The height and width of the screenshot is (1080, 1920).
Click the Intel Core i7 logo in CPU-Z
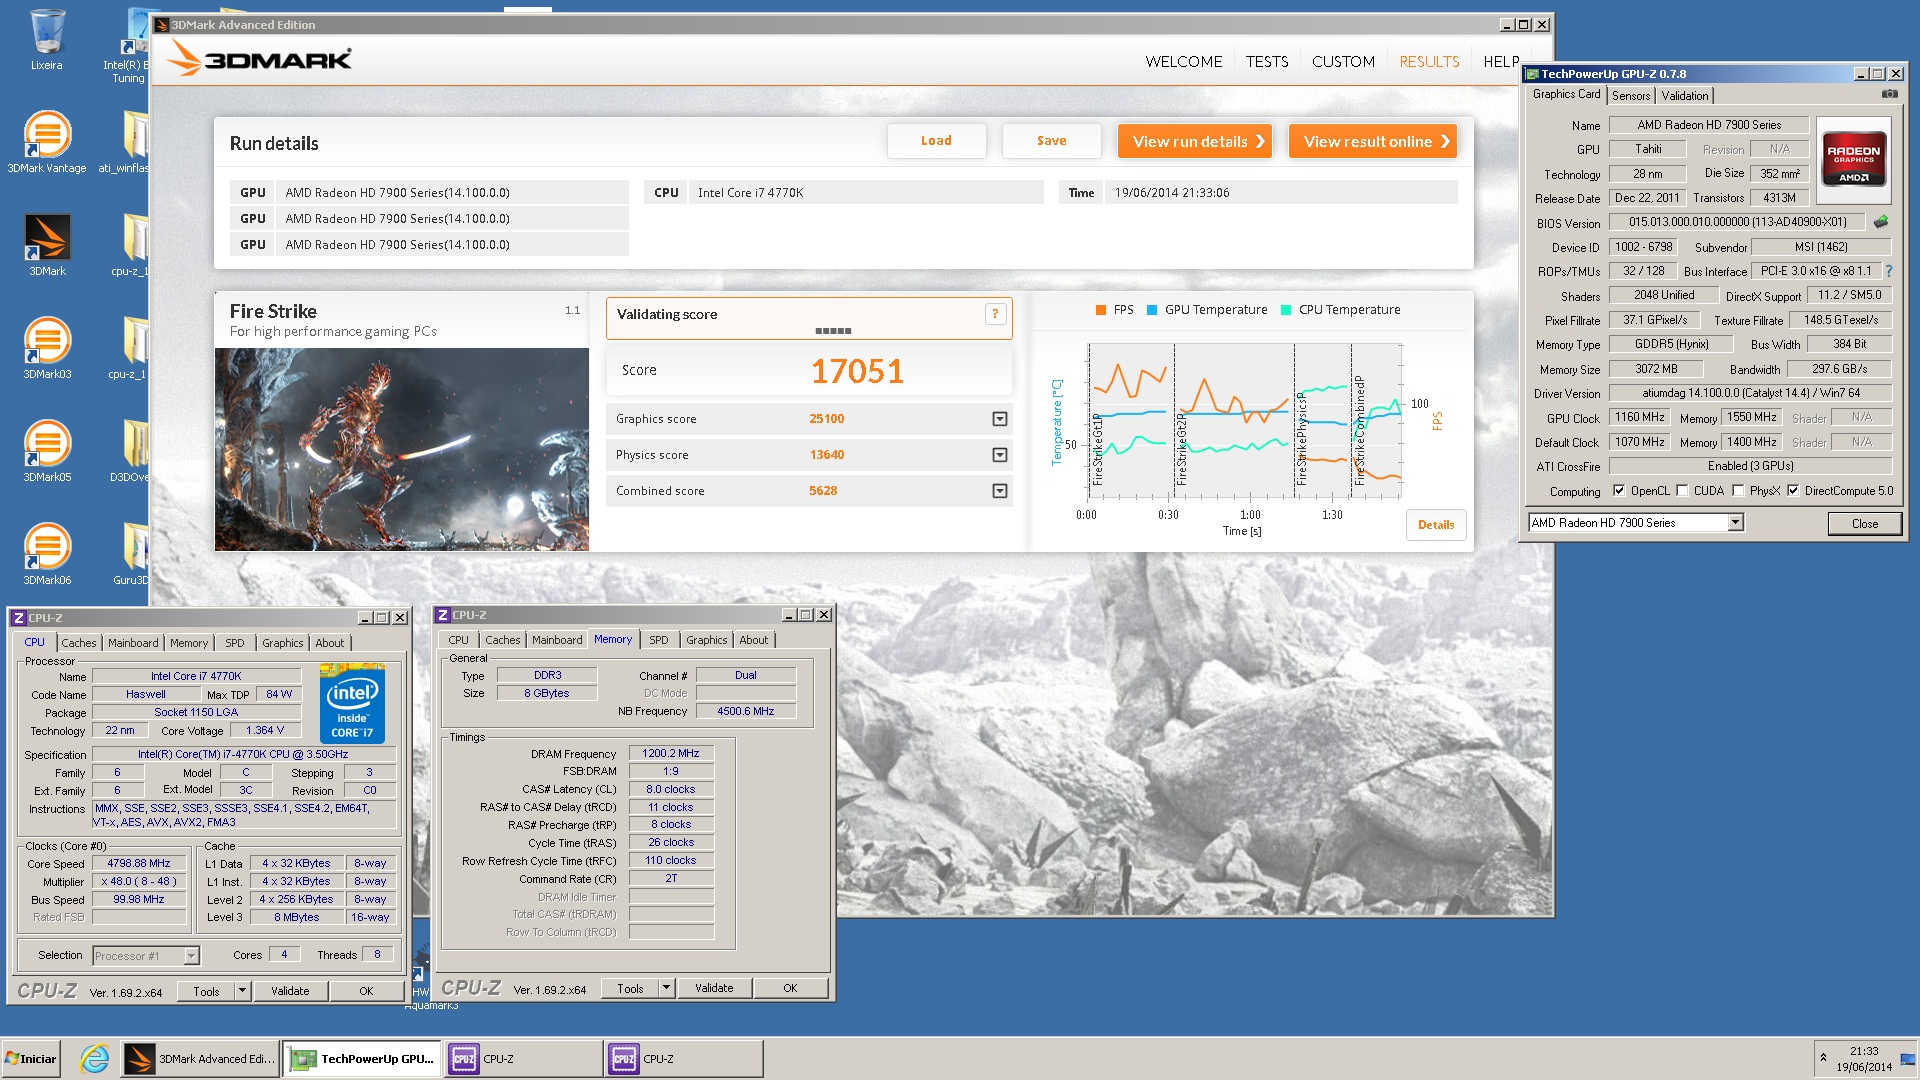[x=352, y=704]
